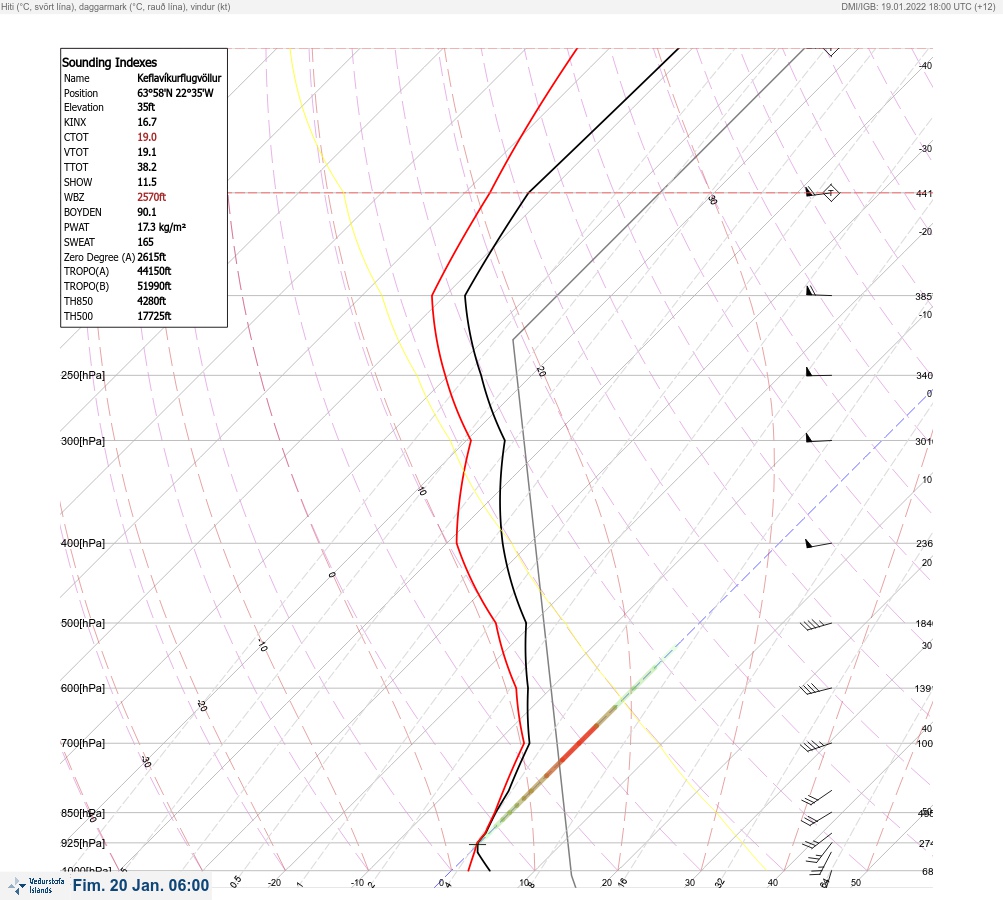Click the '441' flight level label at right edge

pyautogui.click(x=924, y=193)
